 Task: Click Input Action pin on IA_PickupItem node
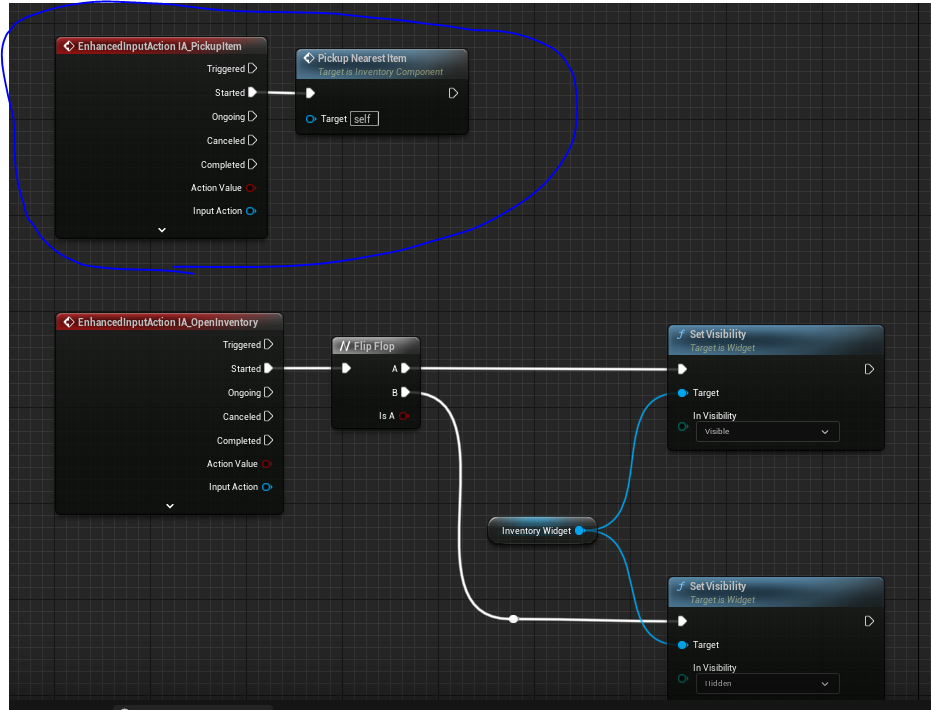click(x=251, y=211)
